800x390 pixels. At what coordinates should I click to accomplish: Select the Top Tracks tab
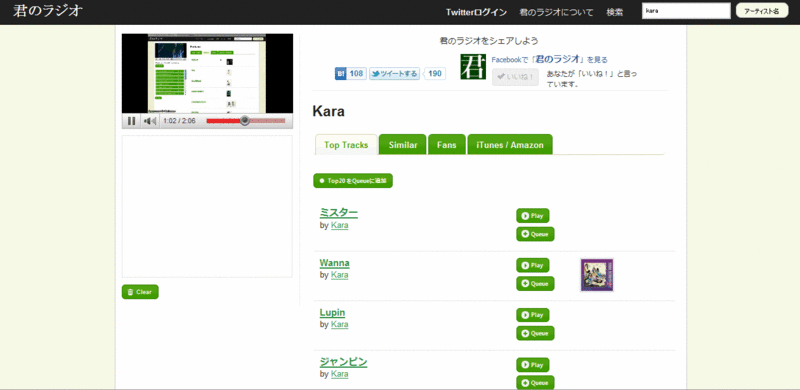pyautogui.click(x=346, y=145)
